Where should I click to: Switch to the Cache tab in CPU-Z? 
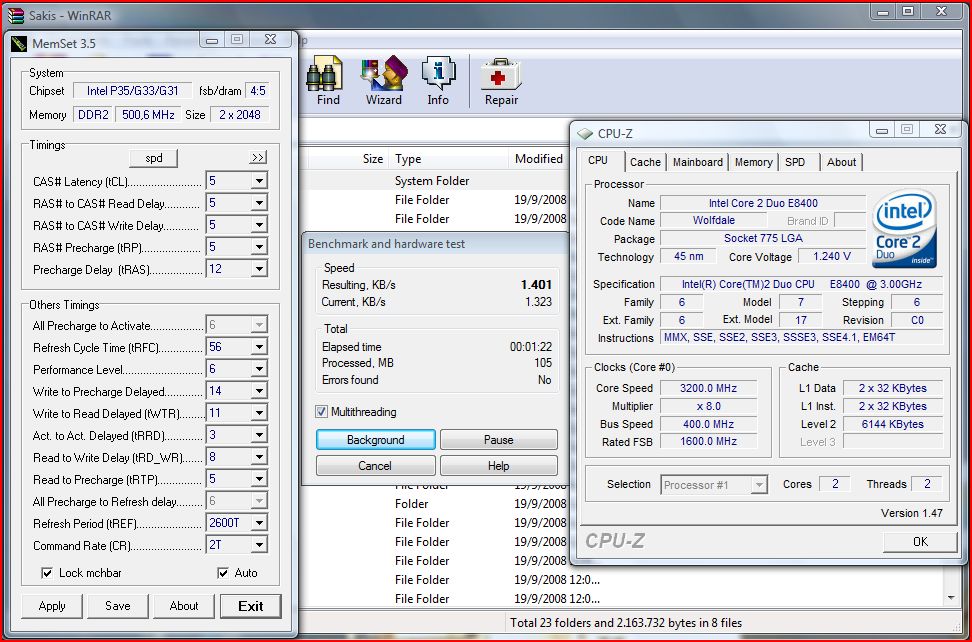coord(645,162)
